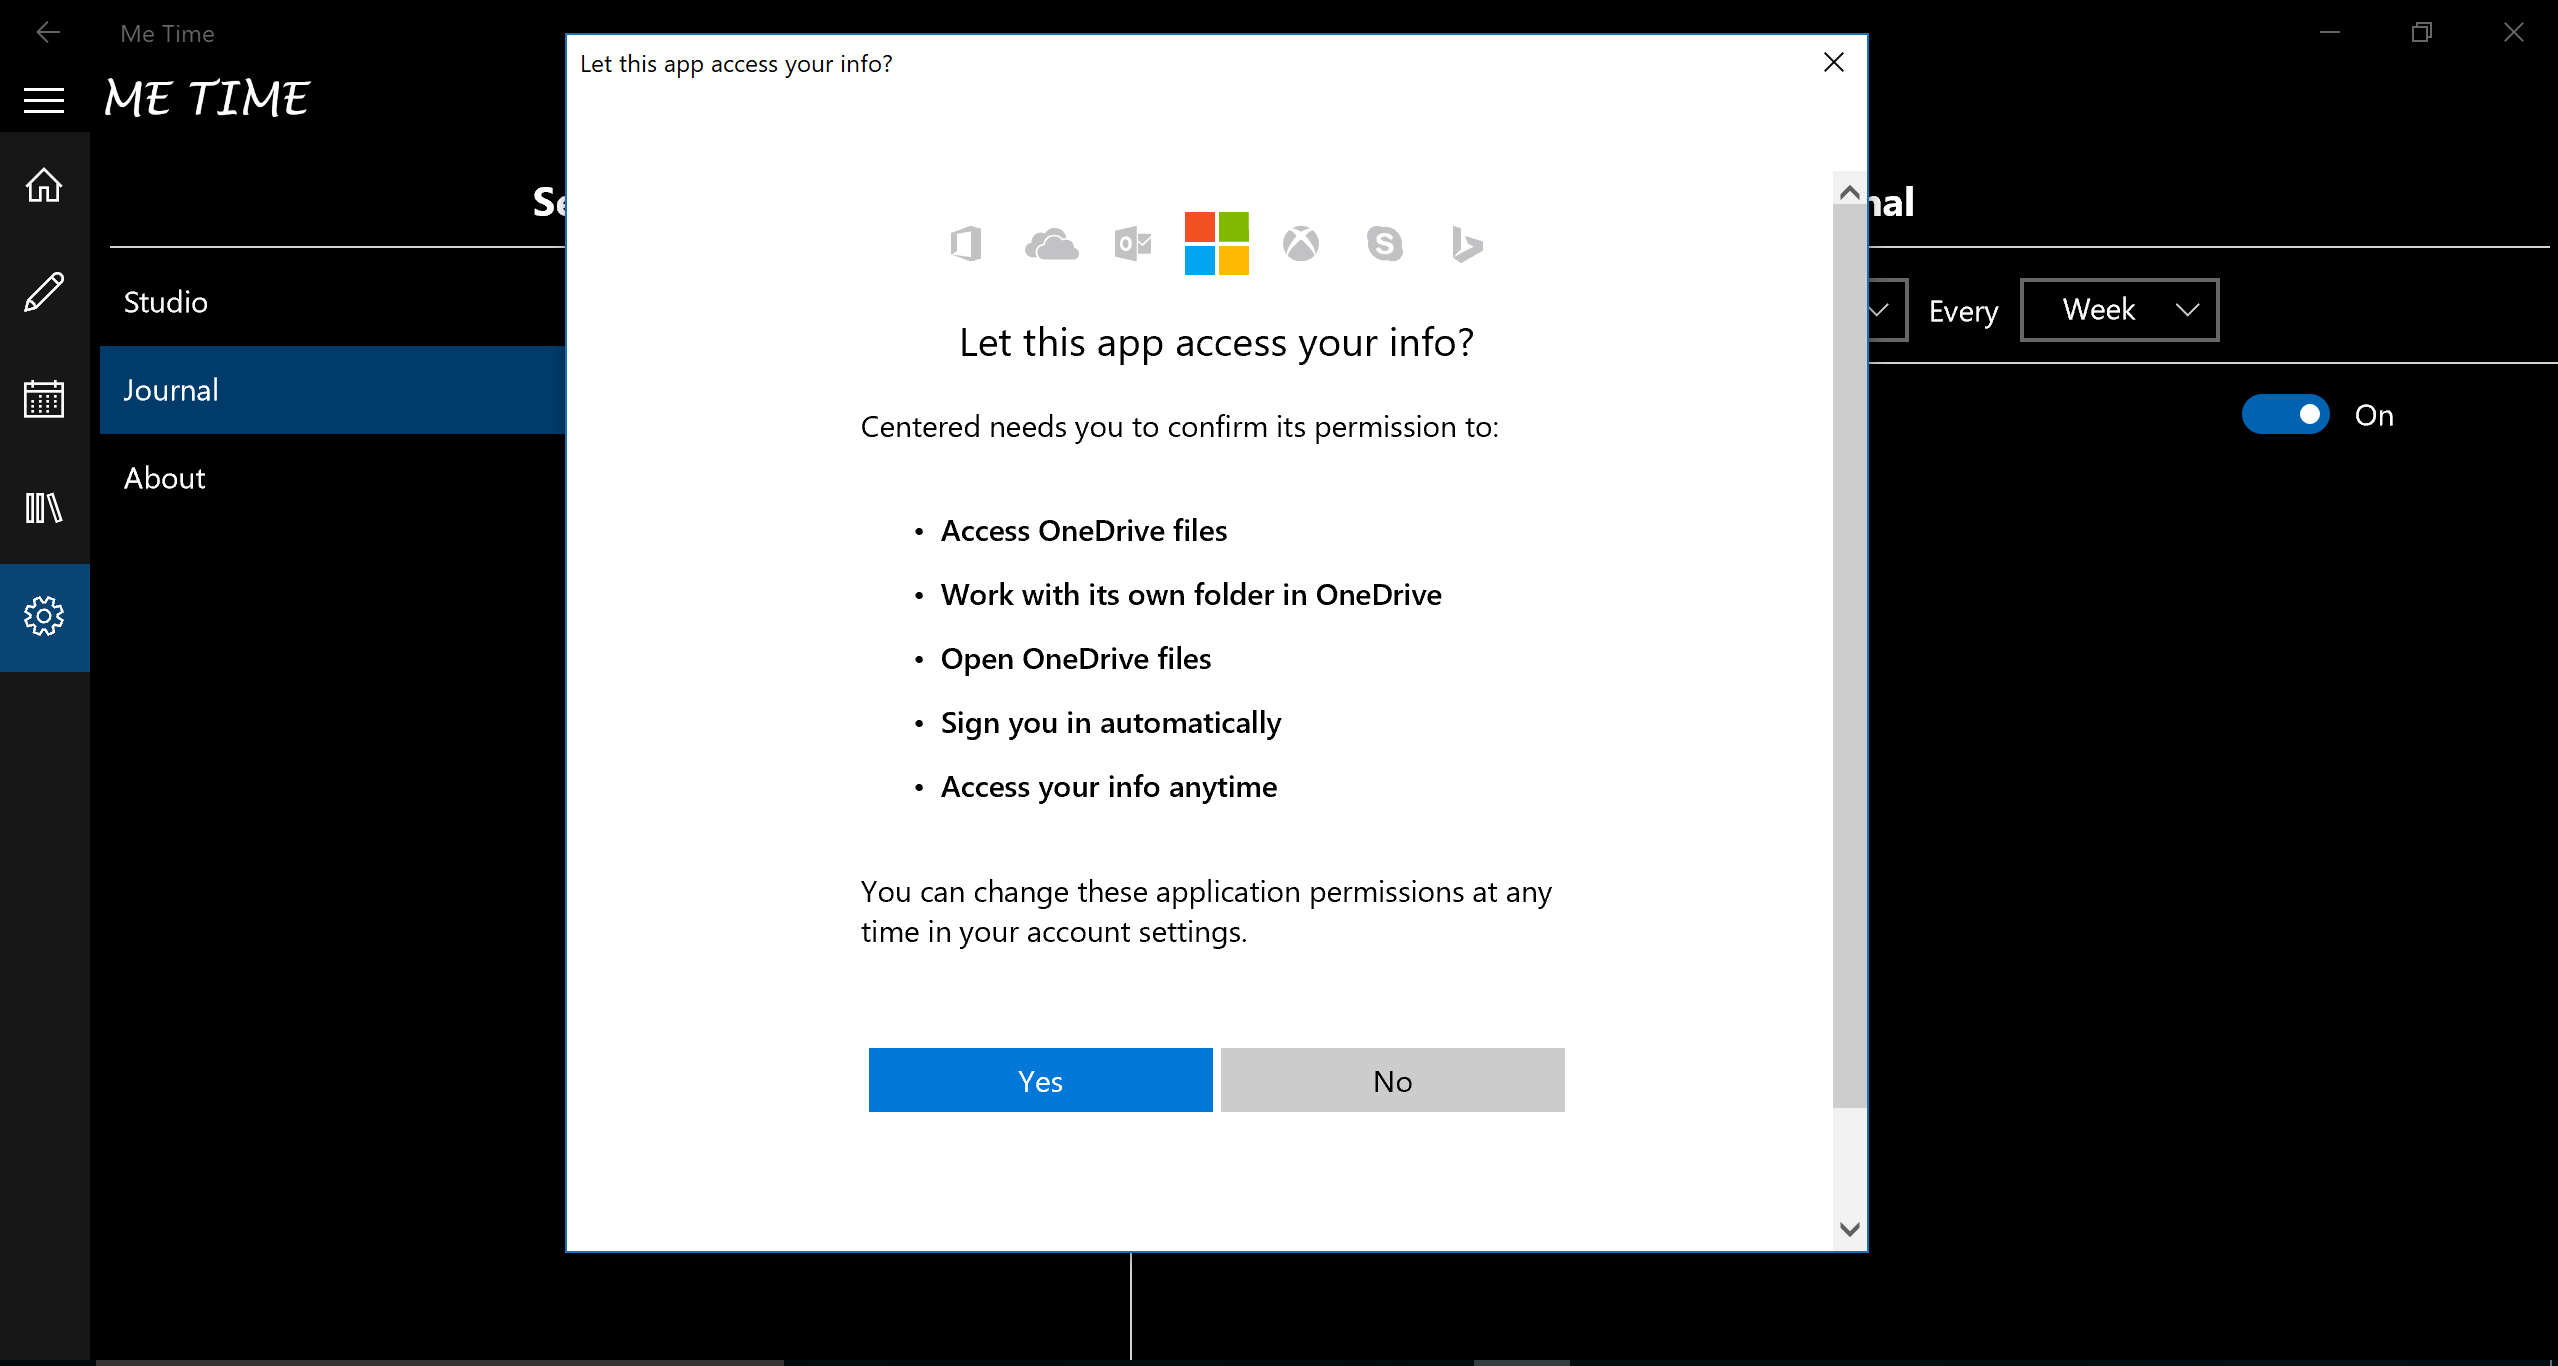Click No to deny access
This screenshot has width=2558, height=1366.
(x=1392, y=1080)
